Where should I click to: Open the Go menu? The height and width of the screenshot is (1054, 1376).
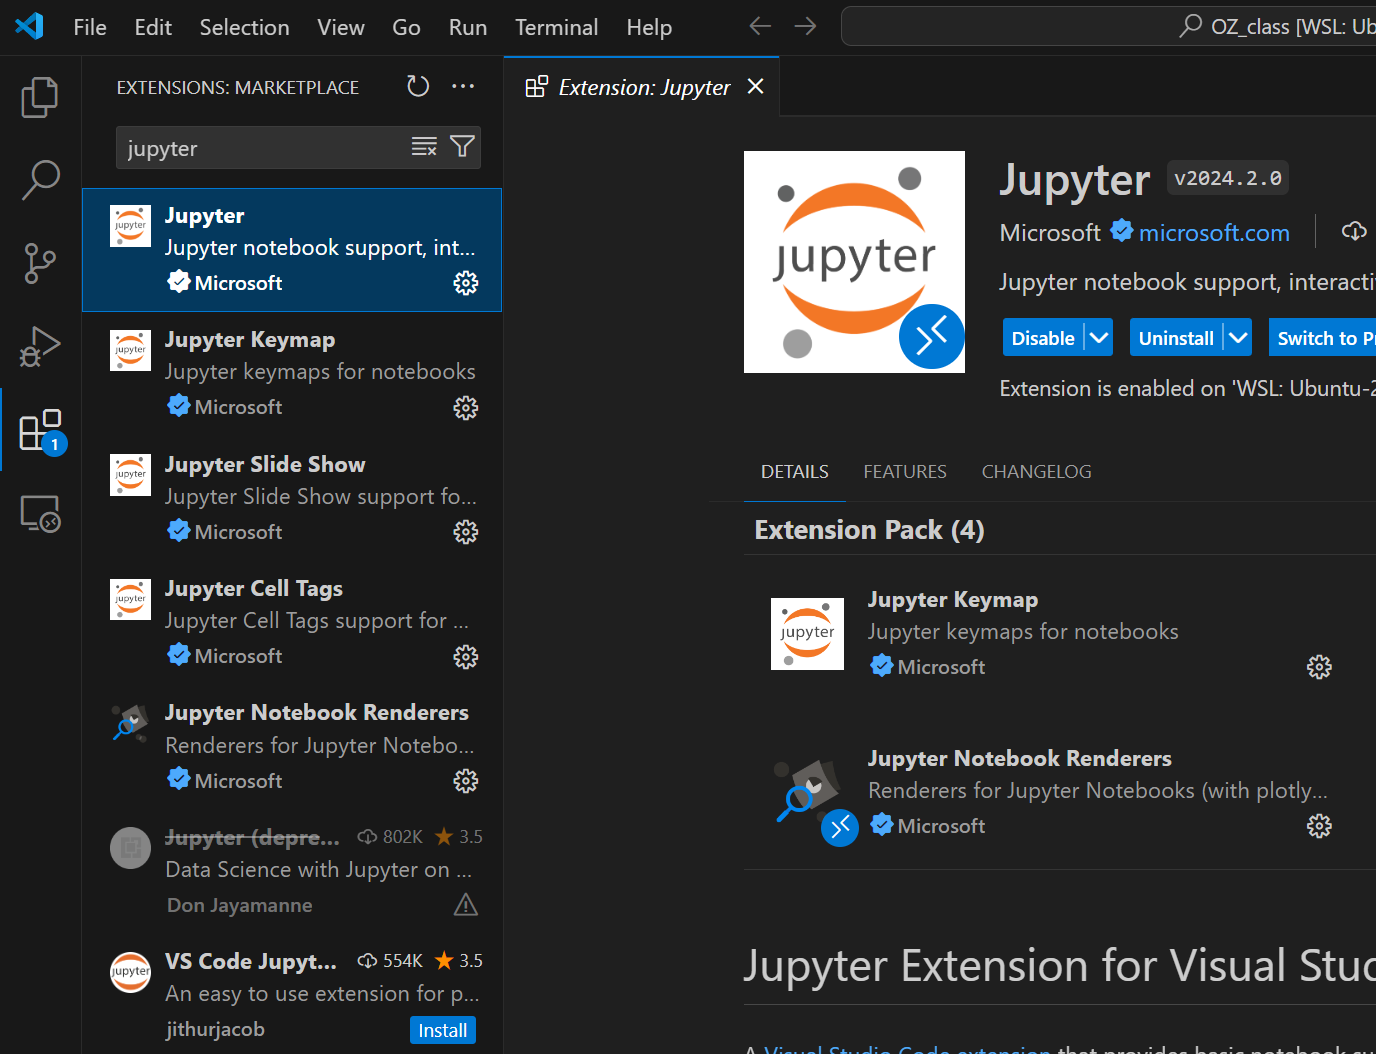[x=406, y=27]
